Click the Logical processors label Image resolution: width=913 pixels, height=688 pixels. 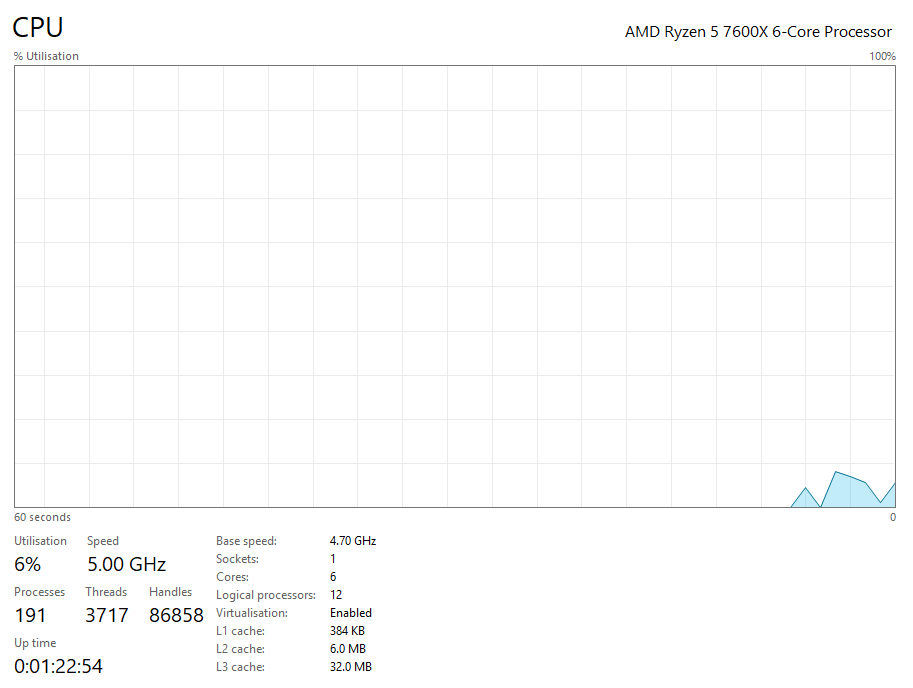[265, 595]
